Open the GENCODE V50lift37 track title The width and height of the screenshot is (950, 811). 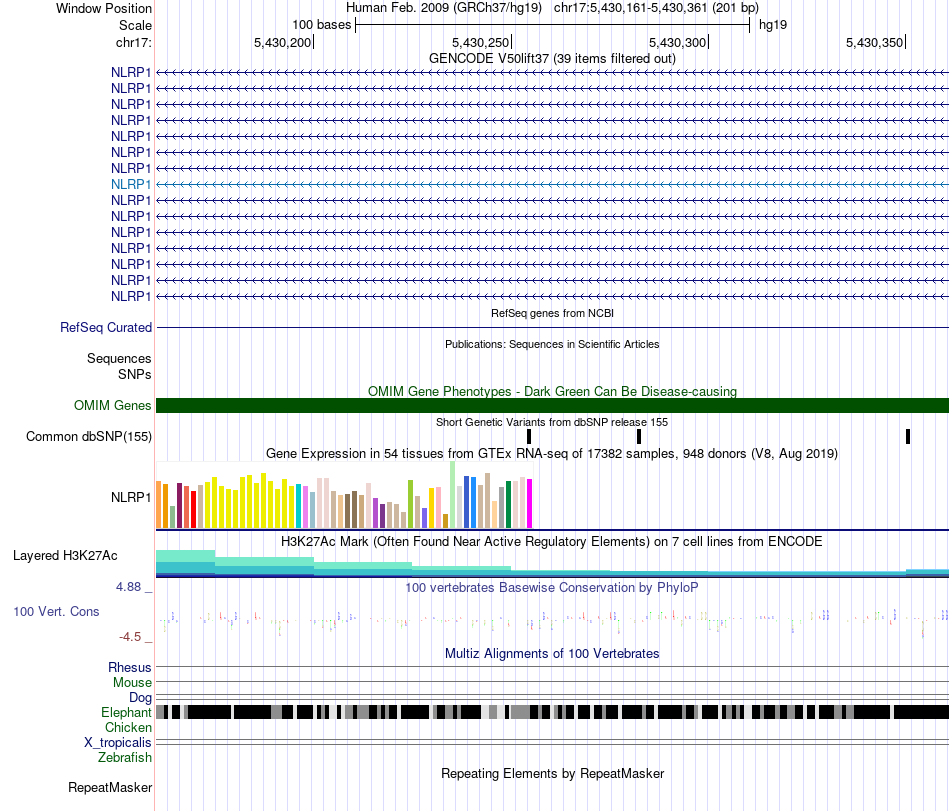[x=552, y=59]
